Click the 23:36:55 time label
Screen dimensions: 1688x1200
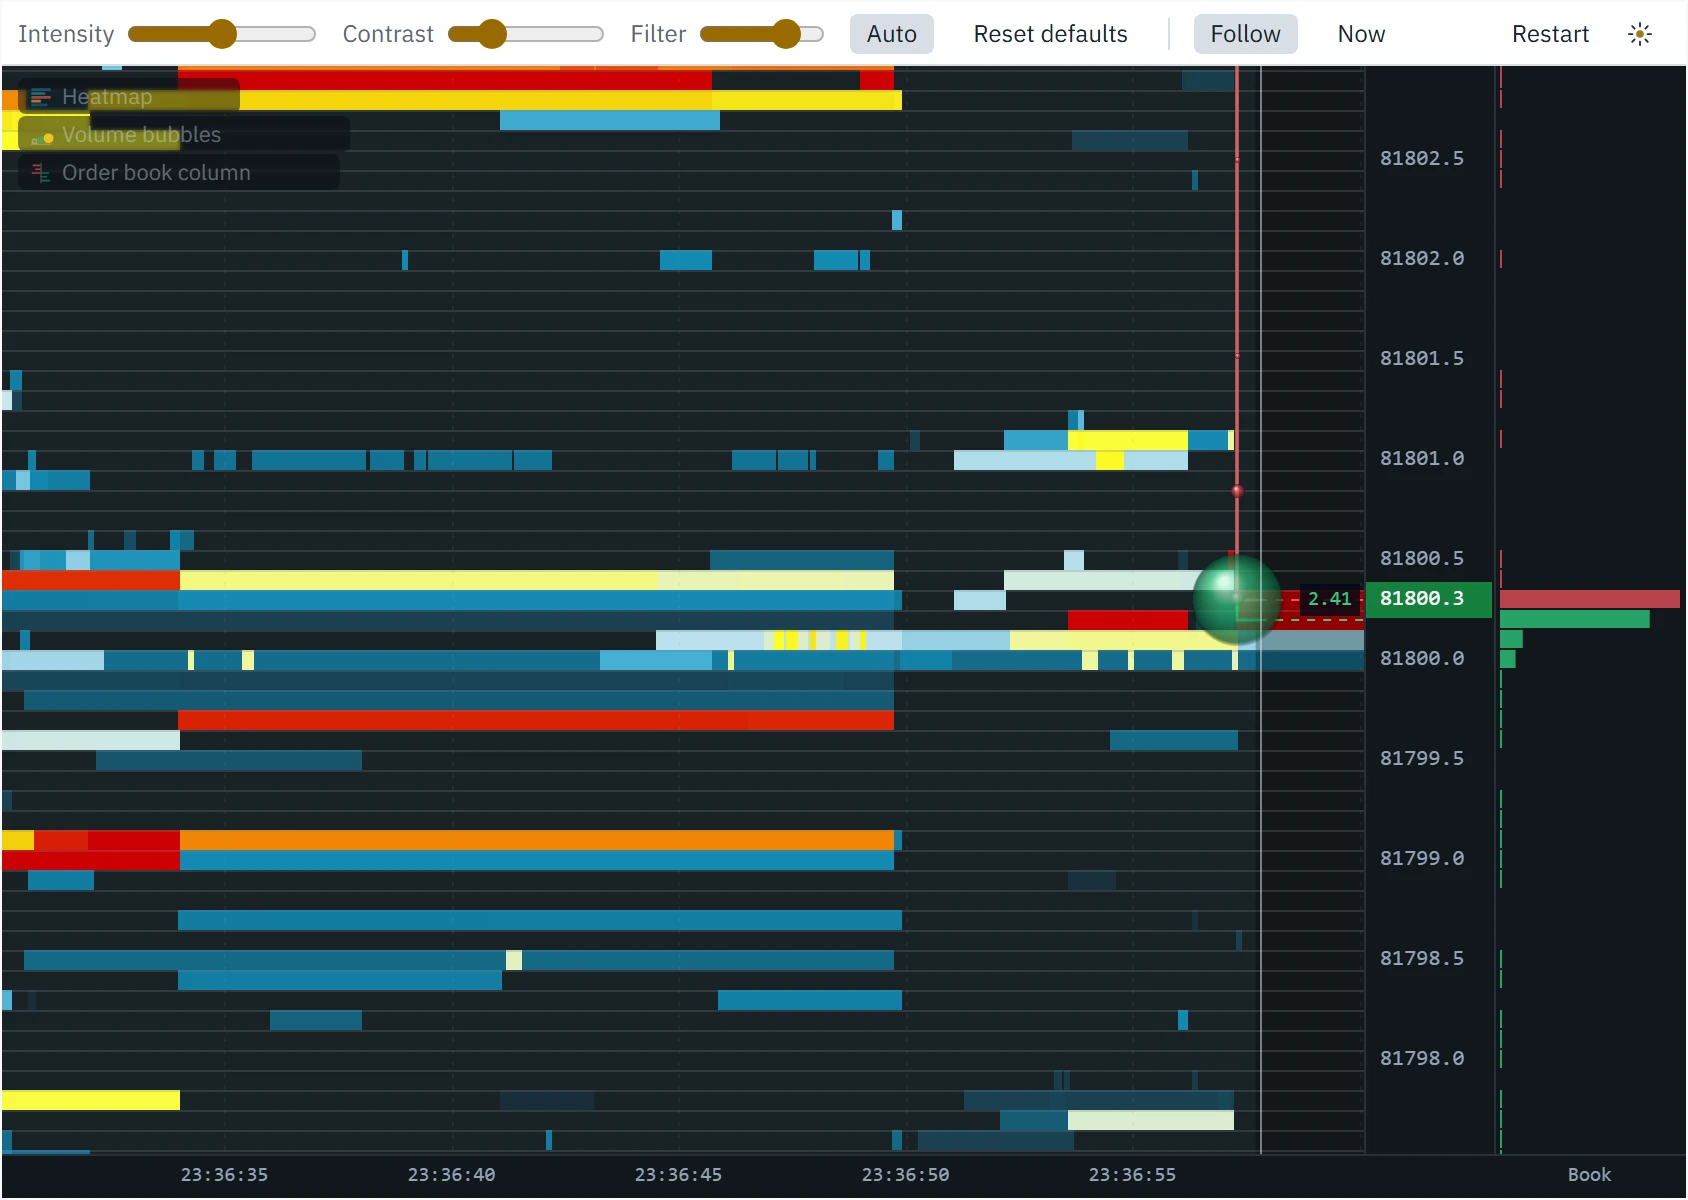(1133, 1175)
